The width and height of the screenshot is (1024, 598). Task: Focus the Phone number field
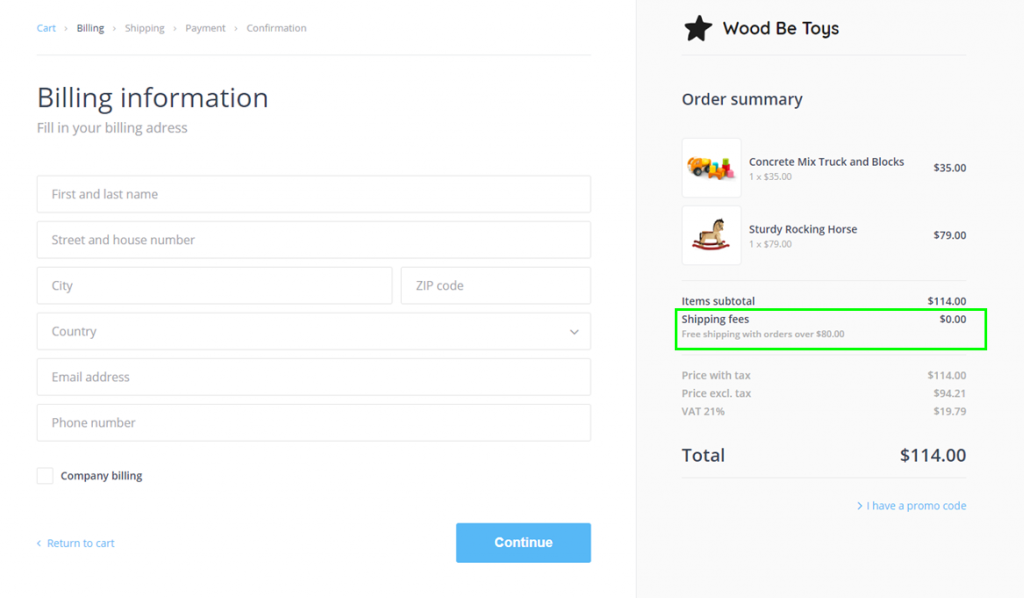[313, 422]
